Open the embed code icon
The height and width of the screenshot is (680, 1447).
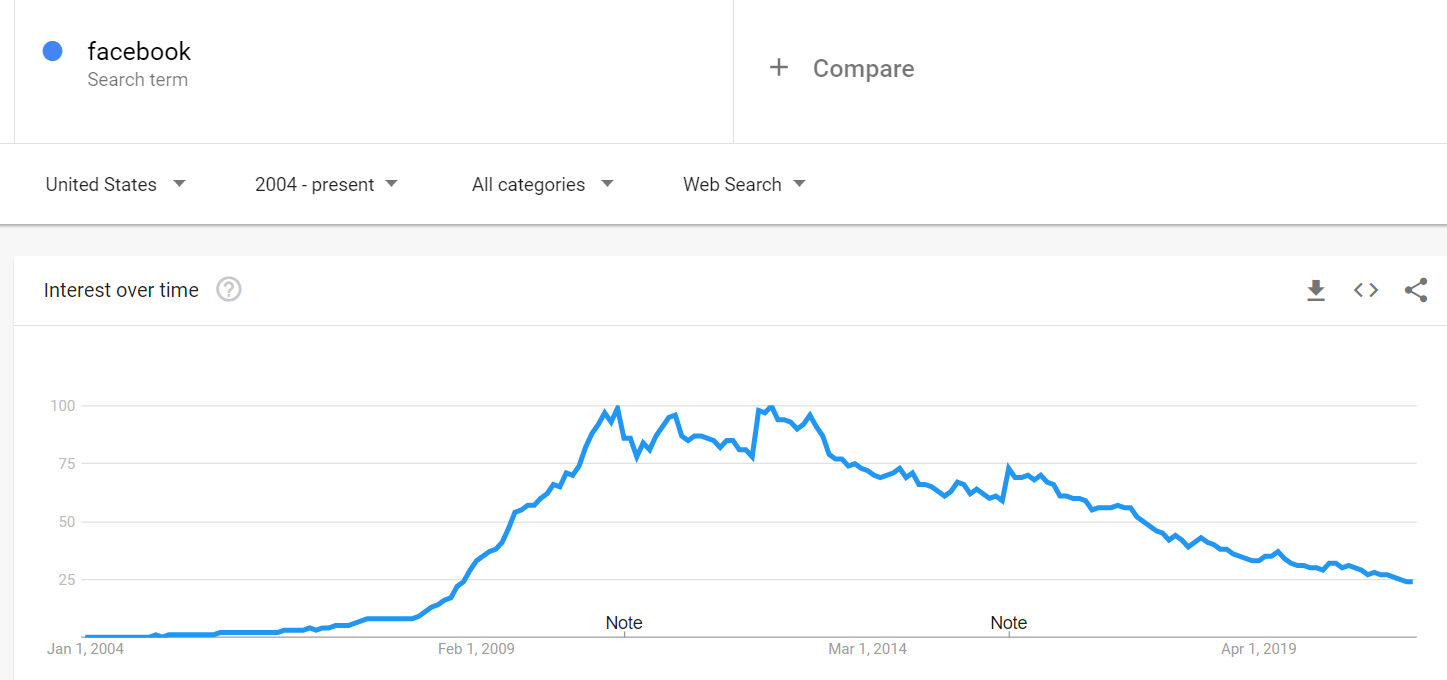coord(1366,290)
